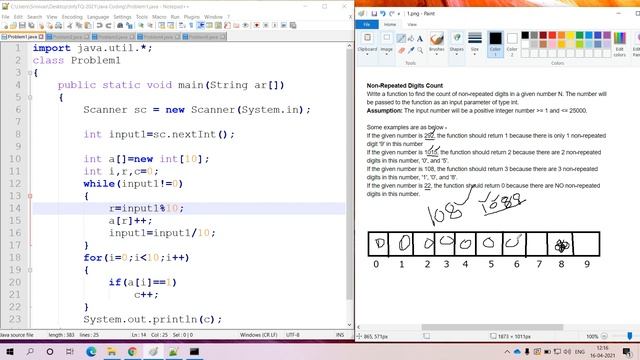Open the Encoding menu in Notepad++
Screen dimensions: 640x360
point(72,17)
